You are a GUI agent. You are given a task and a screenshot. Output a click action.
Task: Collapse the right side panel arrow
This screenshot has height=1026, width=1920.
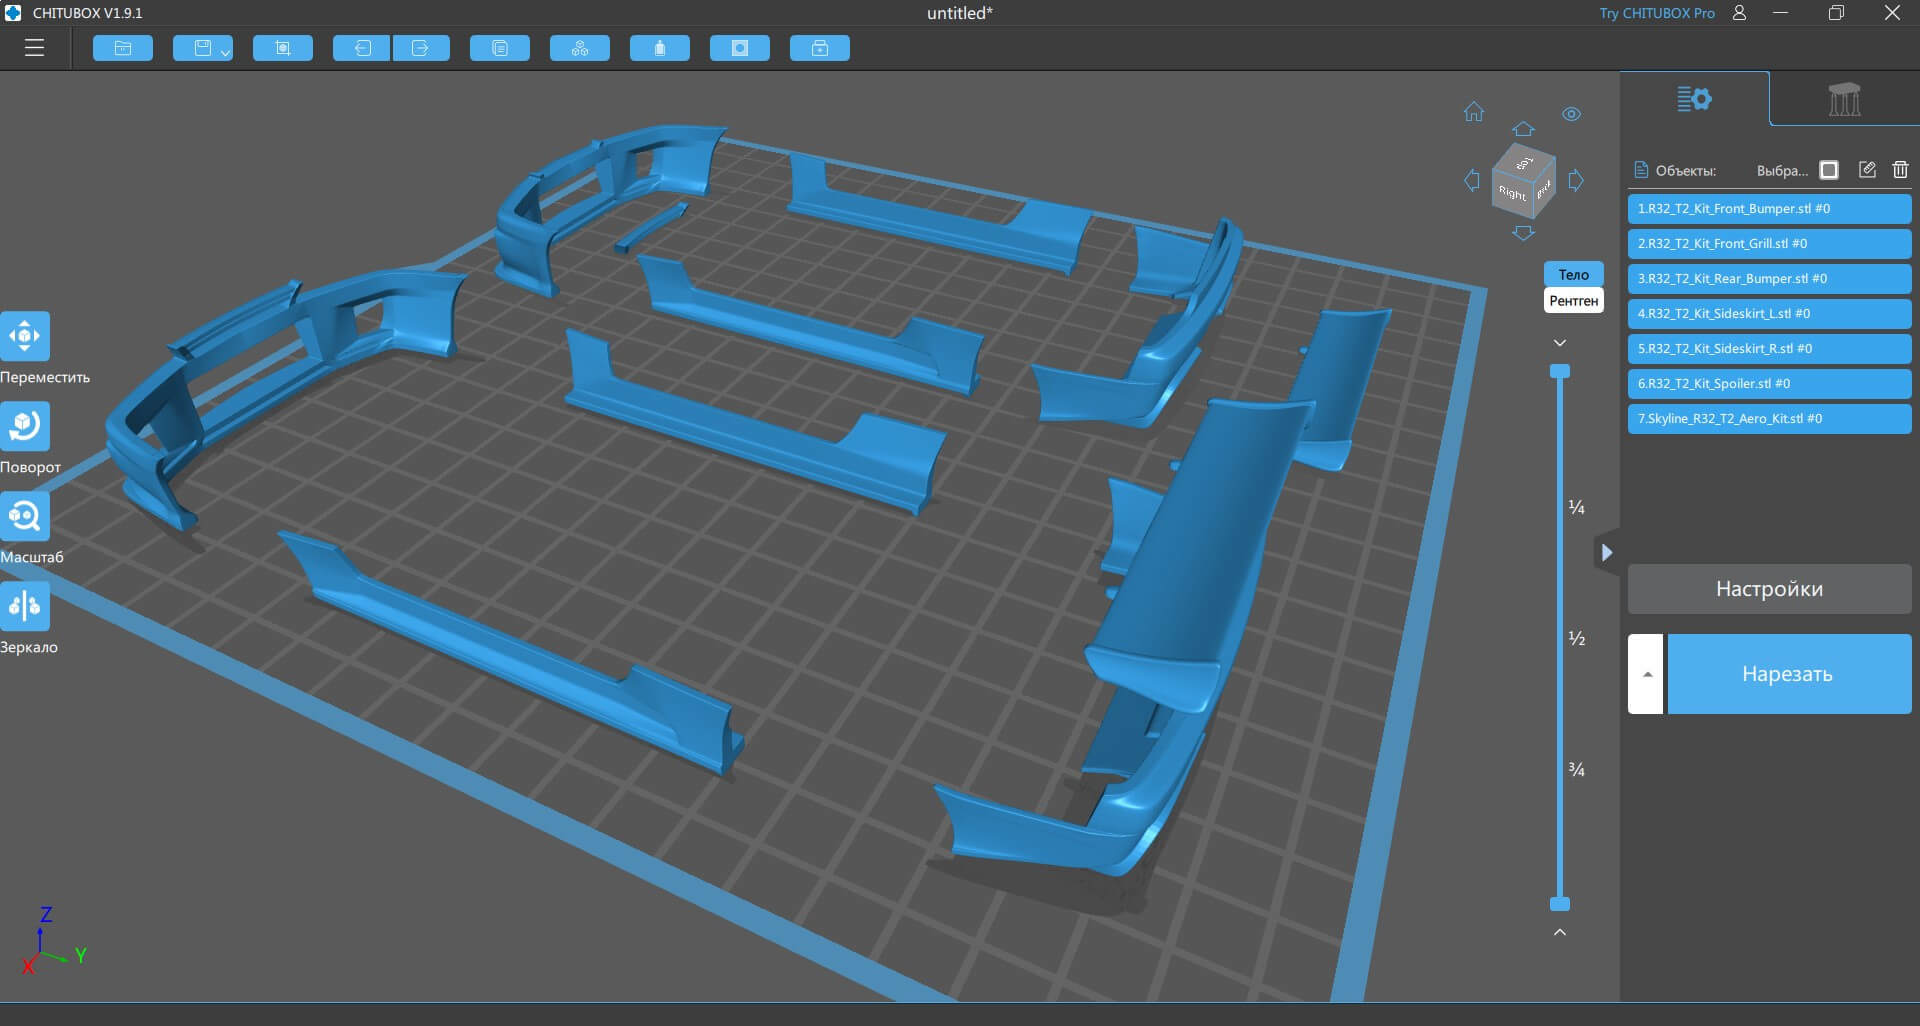coord(1606,552)
